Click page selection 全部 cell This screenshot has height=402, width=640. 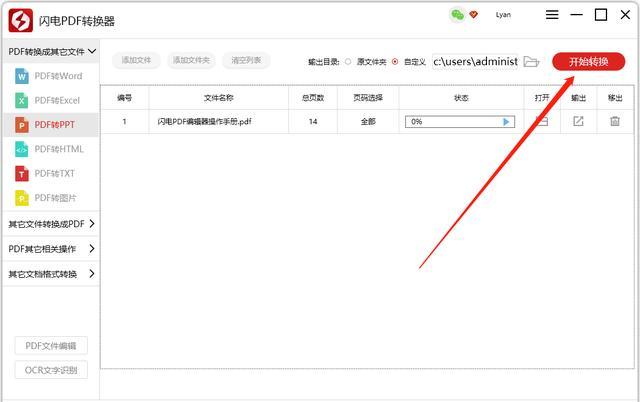[x=368, y=122]
